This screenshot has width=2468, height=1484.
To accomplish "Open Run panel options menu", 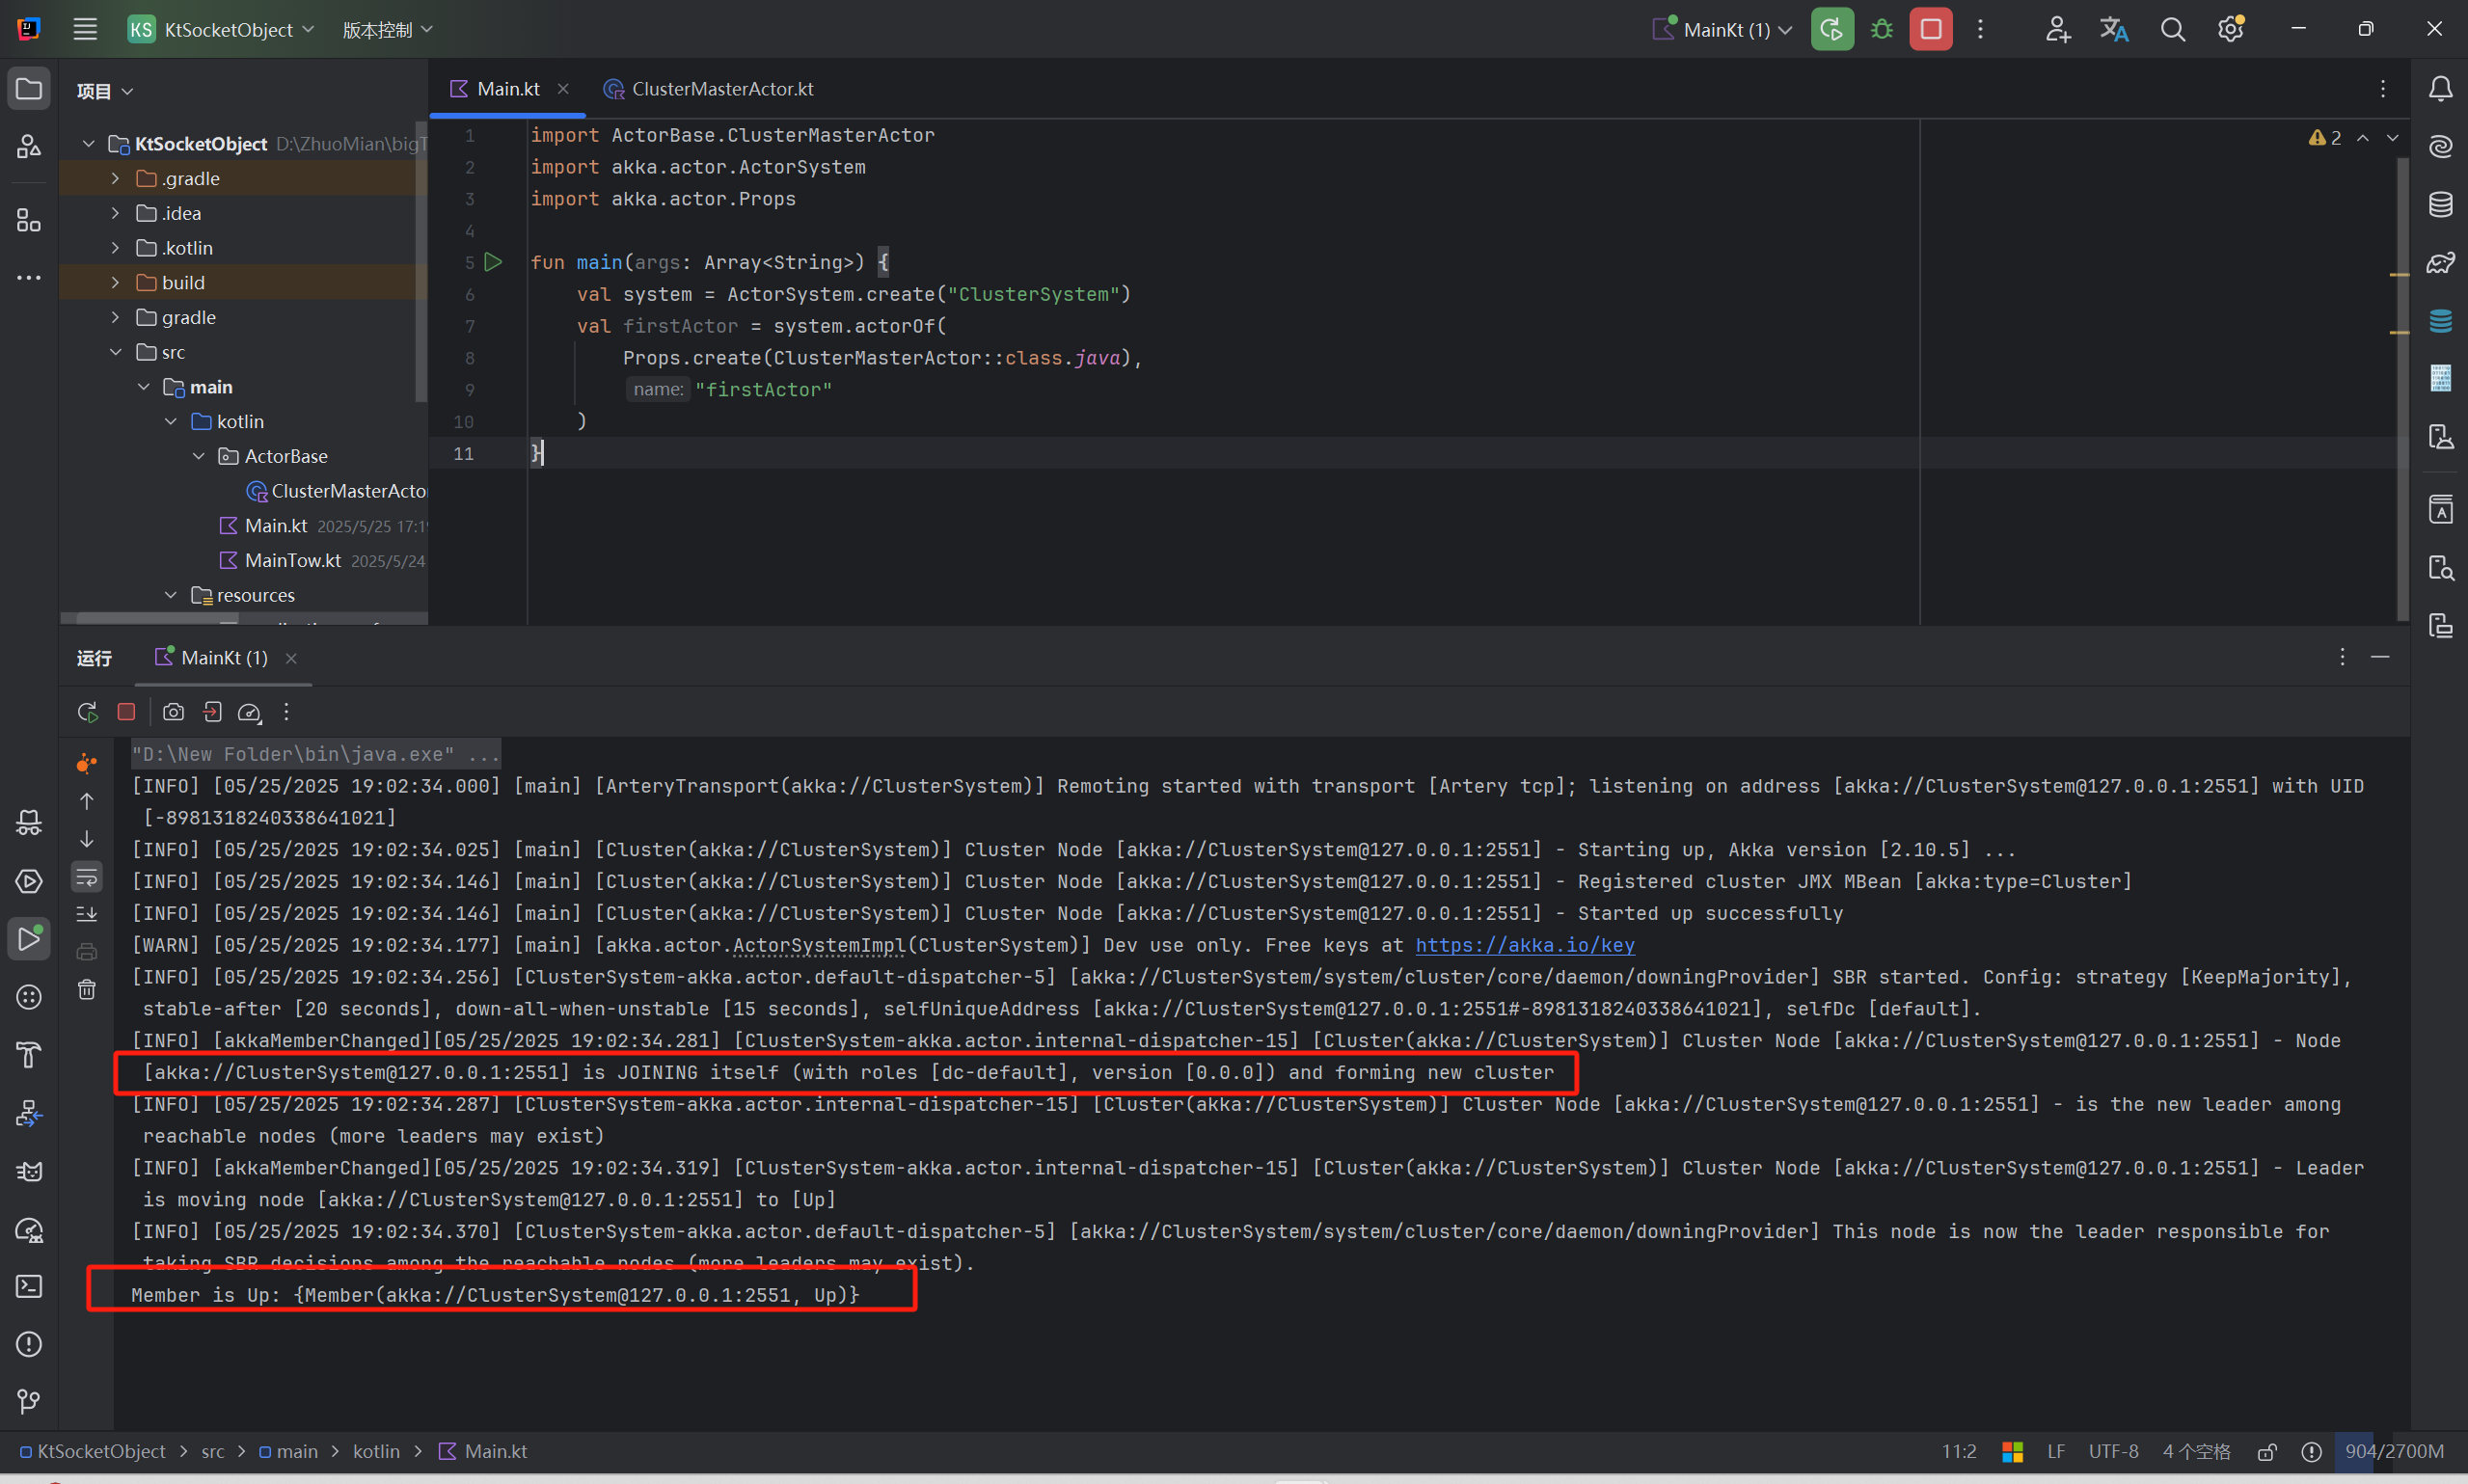I will pyautogui.click(x=2342, y=657).
